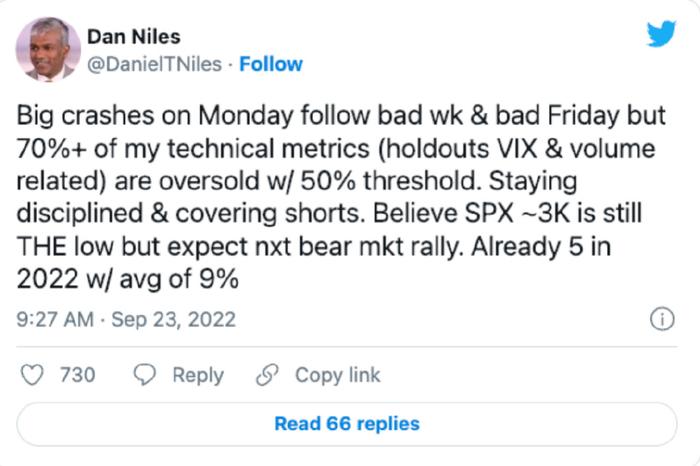Click the Reply text label
Viewport: 700px width, 466px height.
[198, 375]
